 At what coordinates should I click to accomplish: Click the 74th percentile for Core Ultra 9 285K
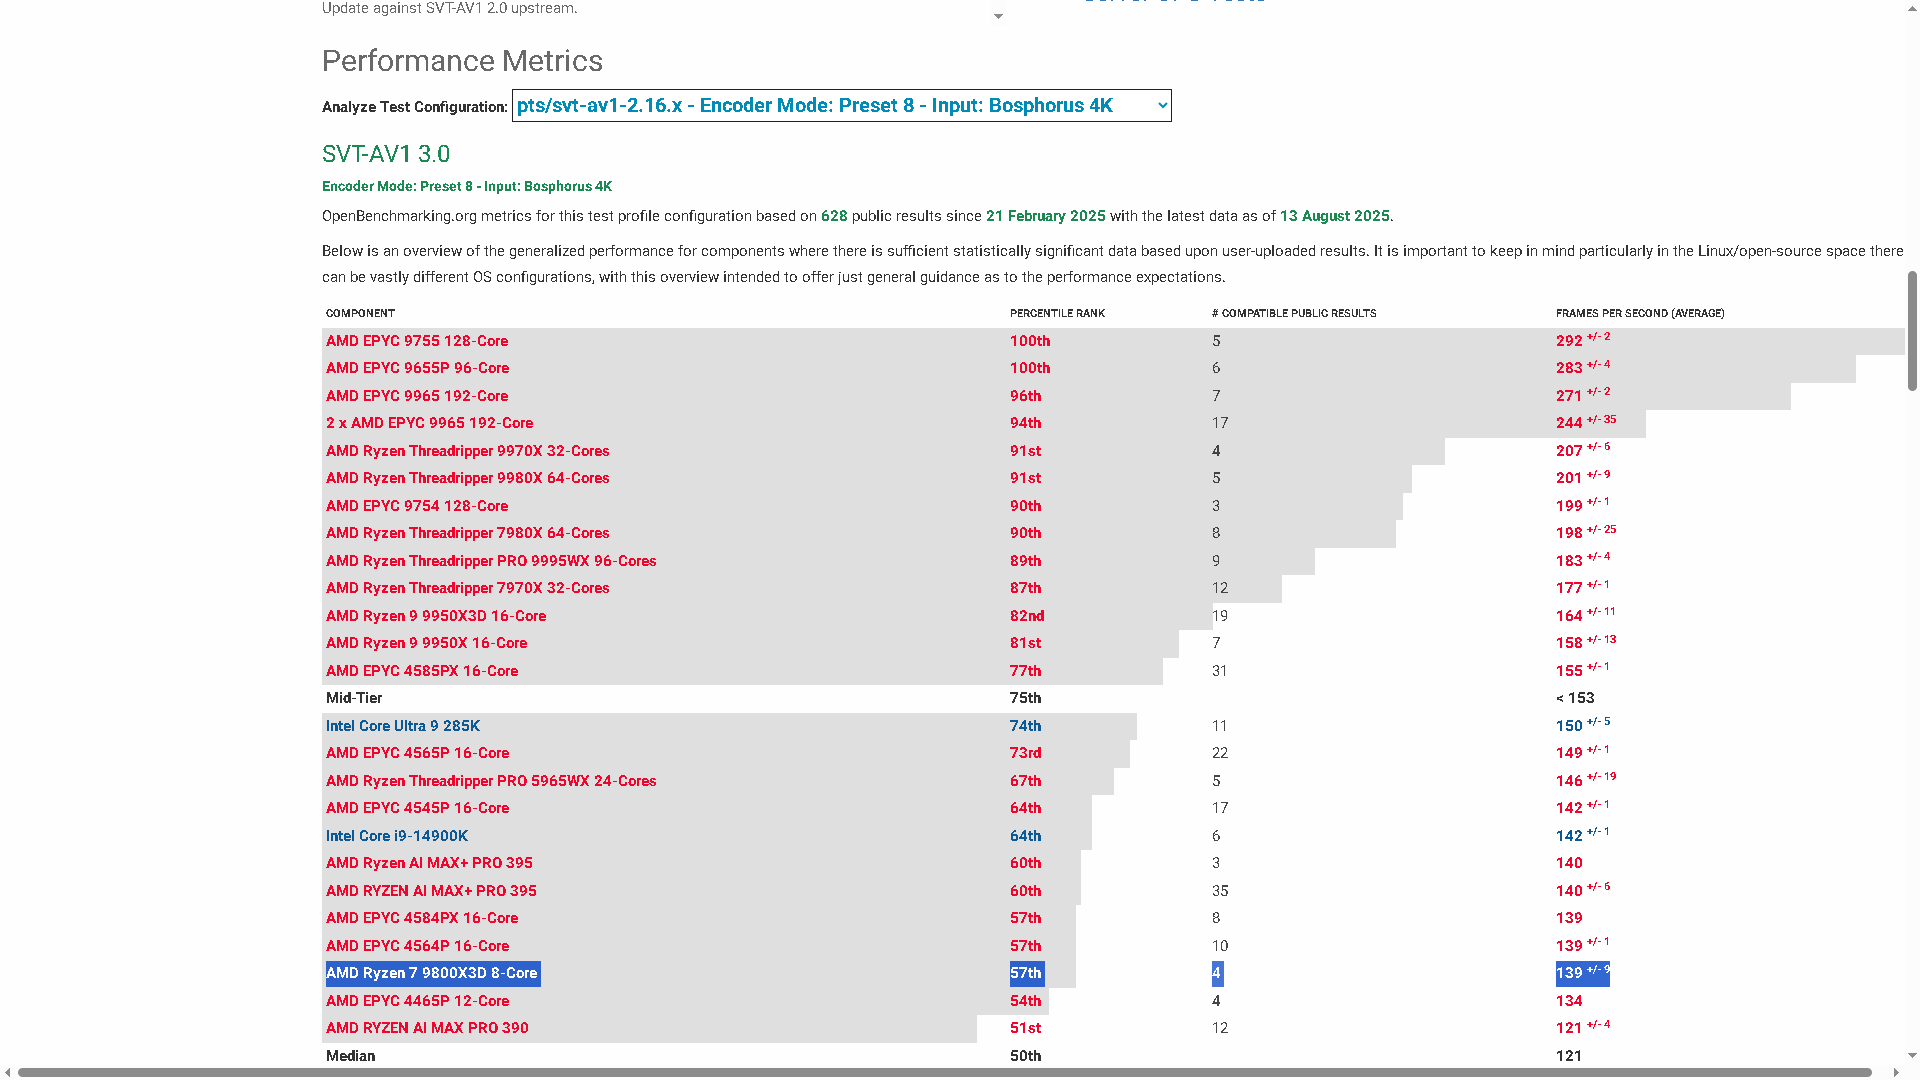pyautogui.click(x=1025, y=726)
